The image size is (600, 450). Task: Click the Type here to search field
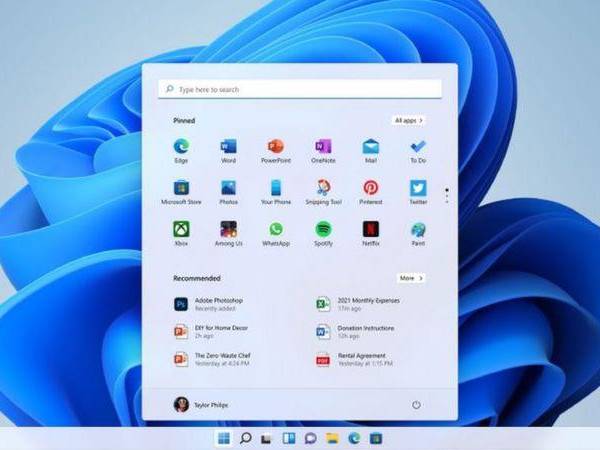pyautogui.click(x=300, y=89)
